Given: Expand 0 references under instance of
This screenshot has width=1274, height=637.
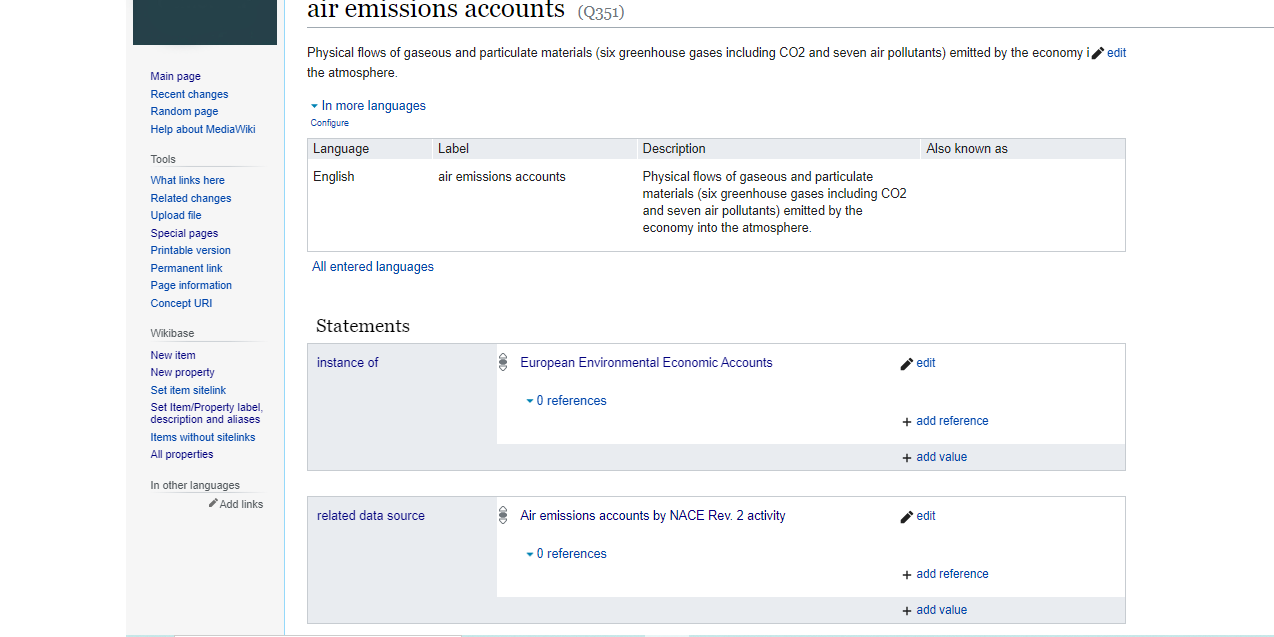Looking at the screenshot, I should click(x=566, y=401).
